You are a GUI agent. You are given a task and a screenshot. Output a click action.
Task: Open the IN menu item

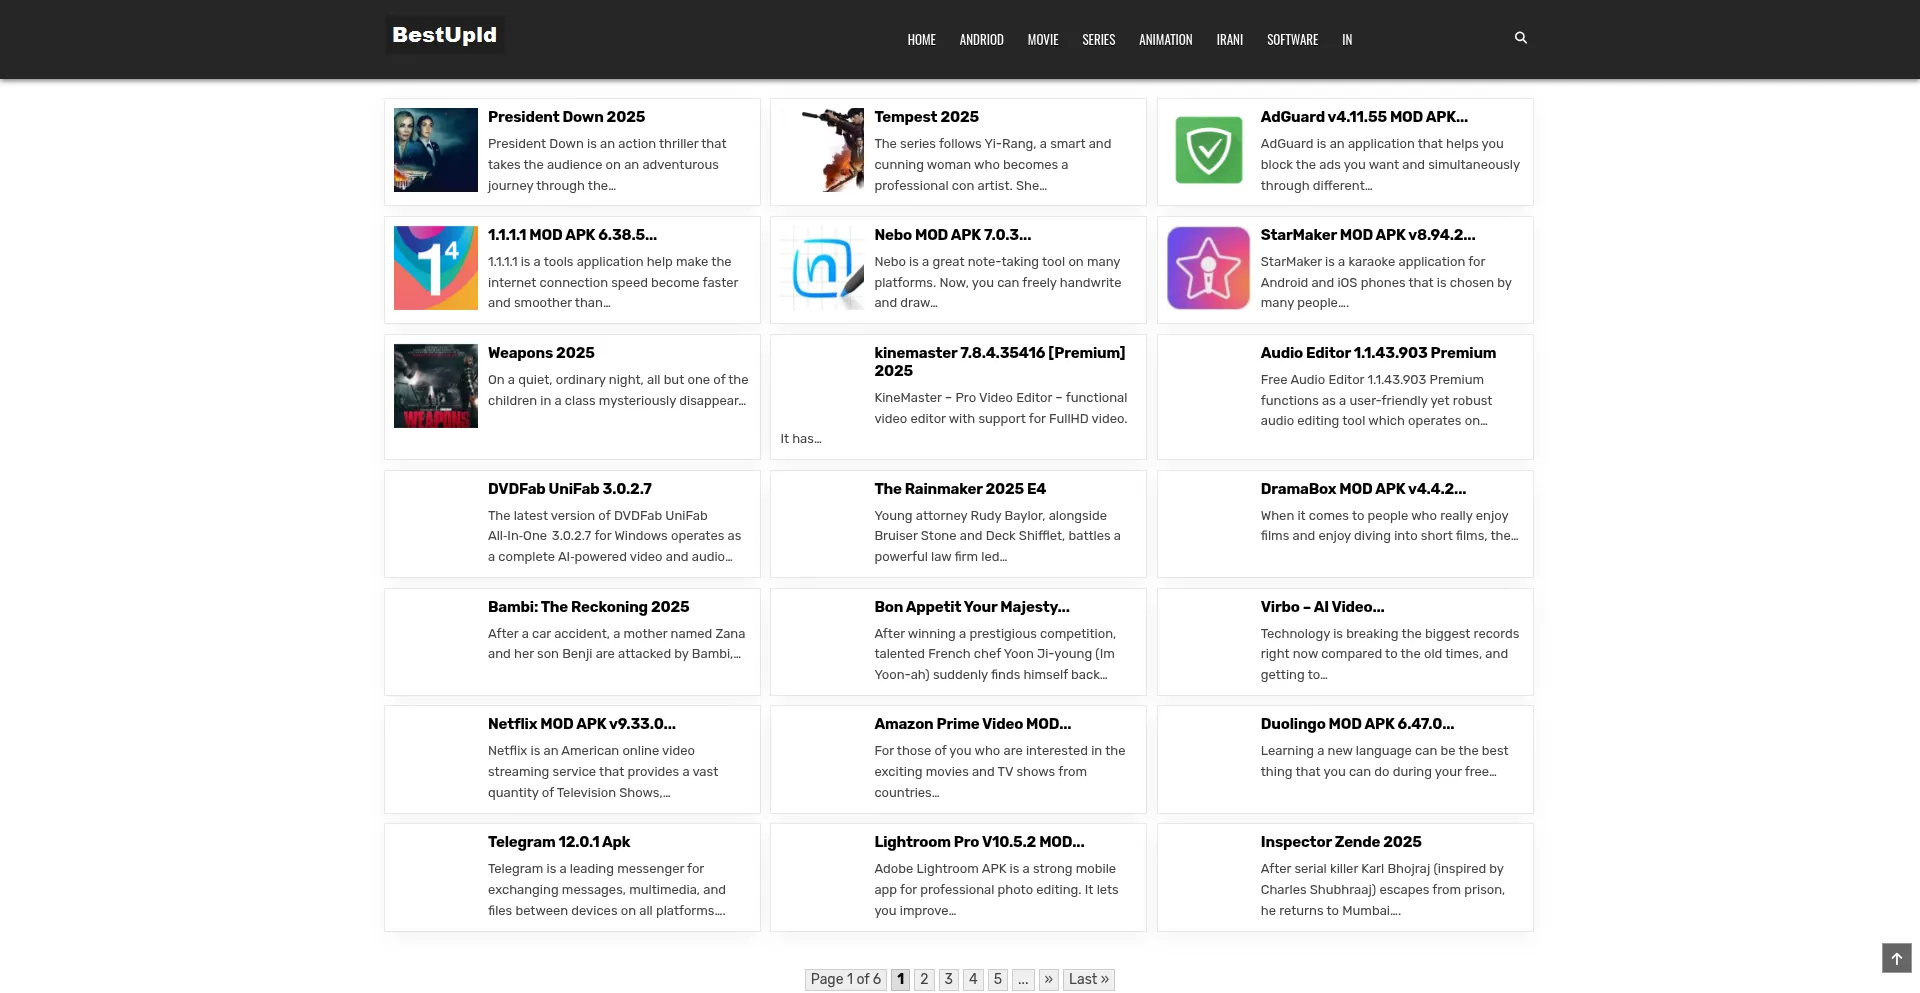pos(1347,40)
